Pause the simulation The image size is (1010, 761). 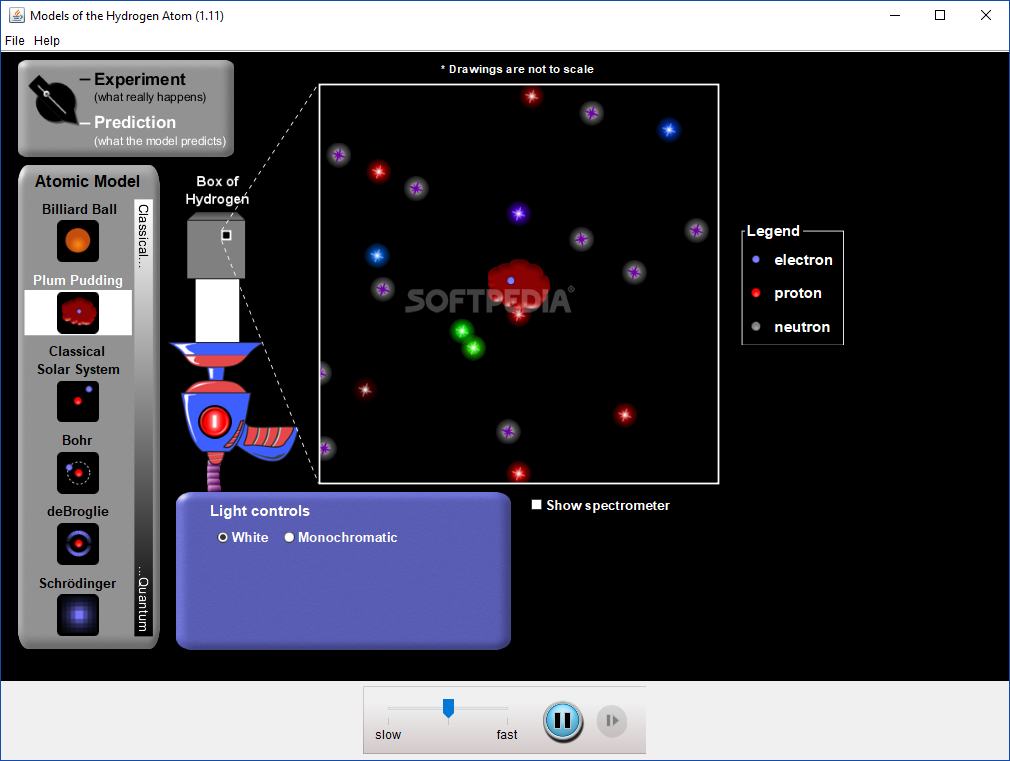(x=563, y=720)
